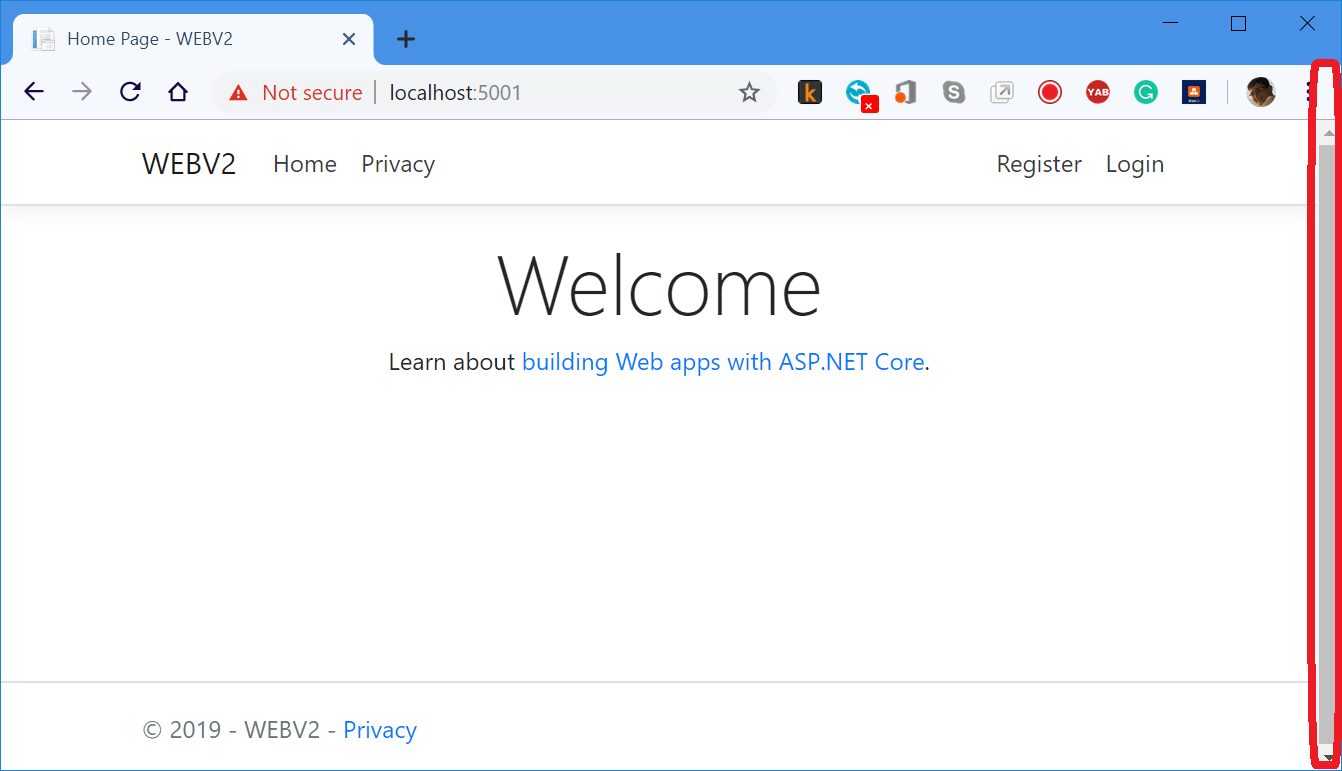Click the scrollbar up arrow
Image resolution: width=1342 pixels, height=771 pixels.
coord(1329,132)
